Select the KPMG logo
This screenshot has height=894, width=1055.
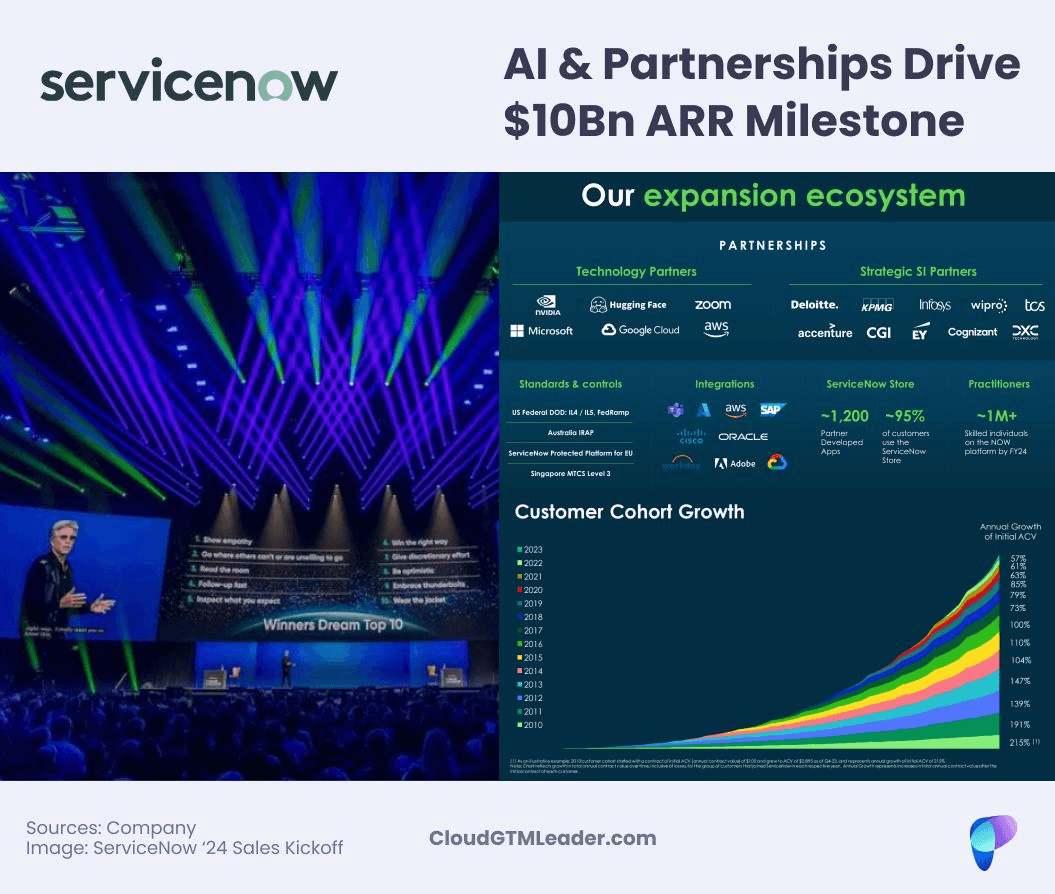(877, 305)
